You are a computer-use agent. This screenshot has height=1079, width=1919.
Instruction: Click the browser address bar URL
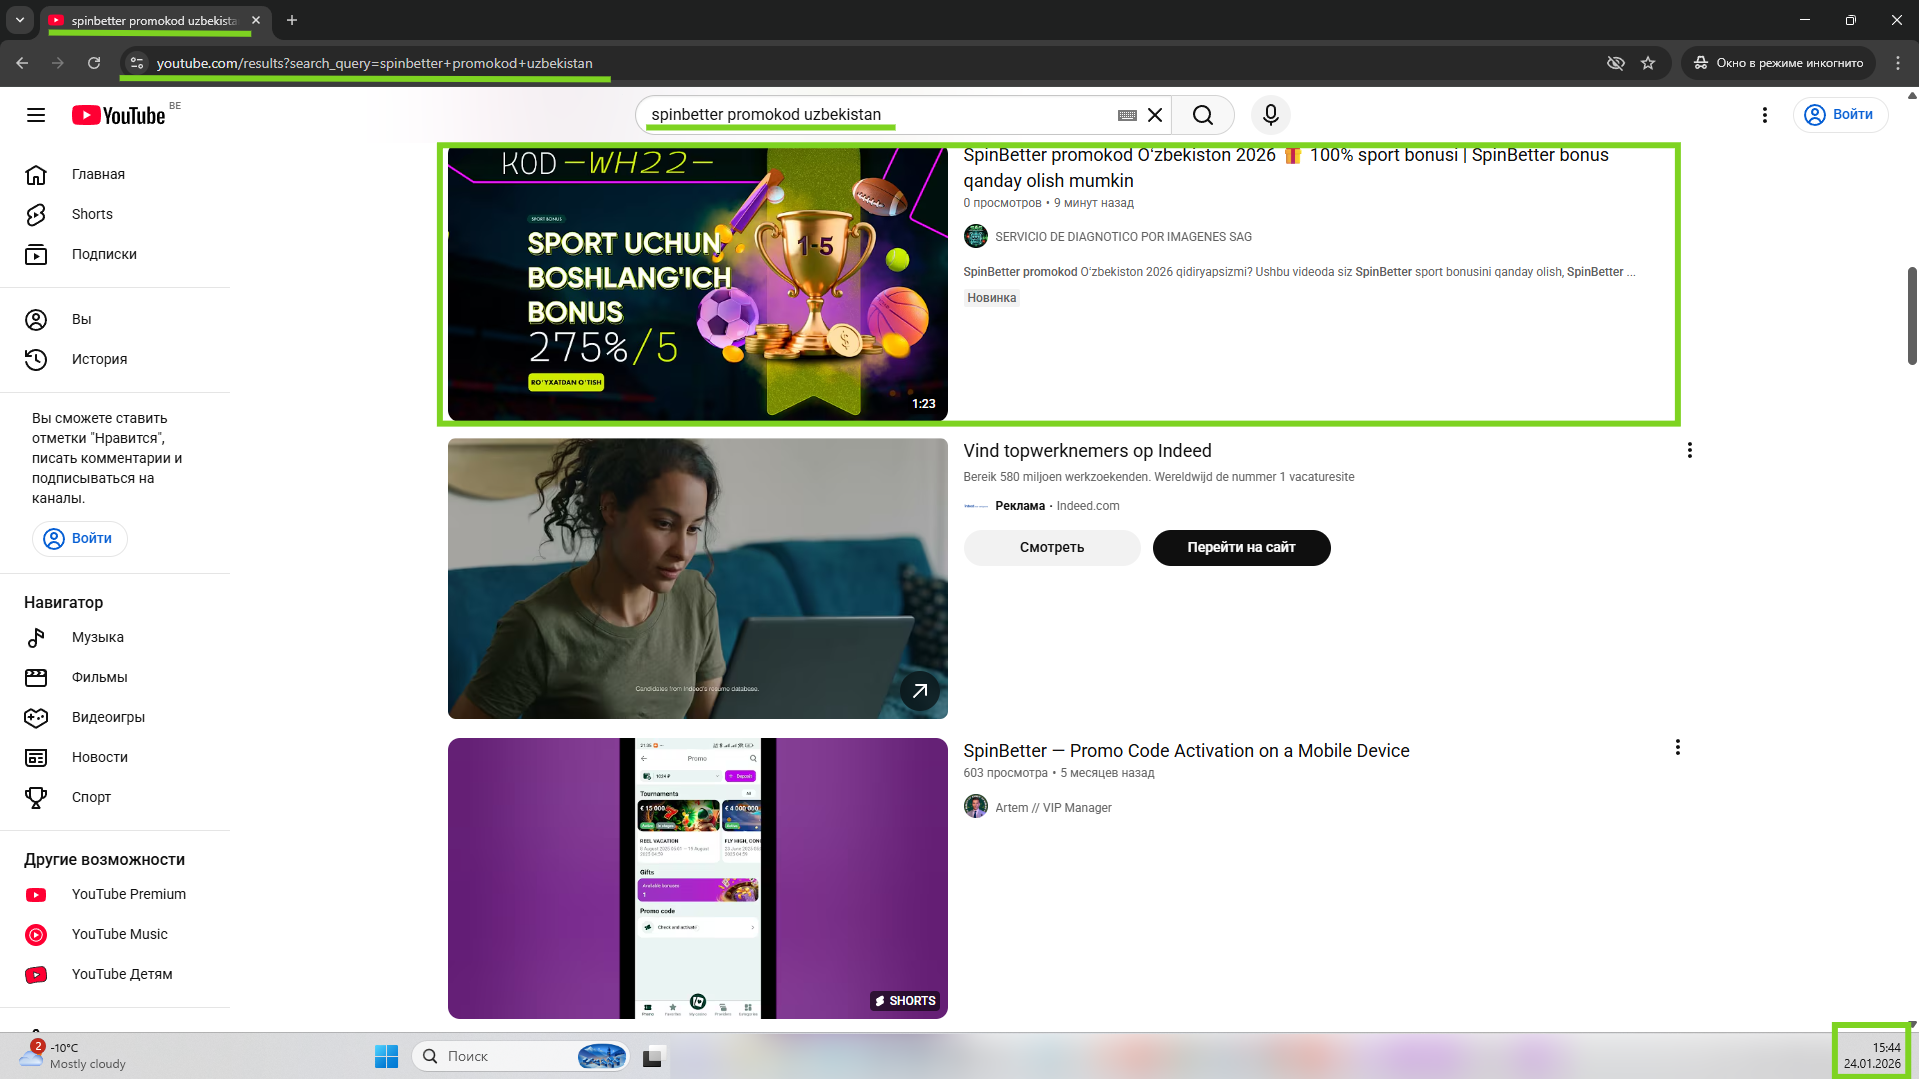374,63
